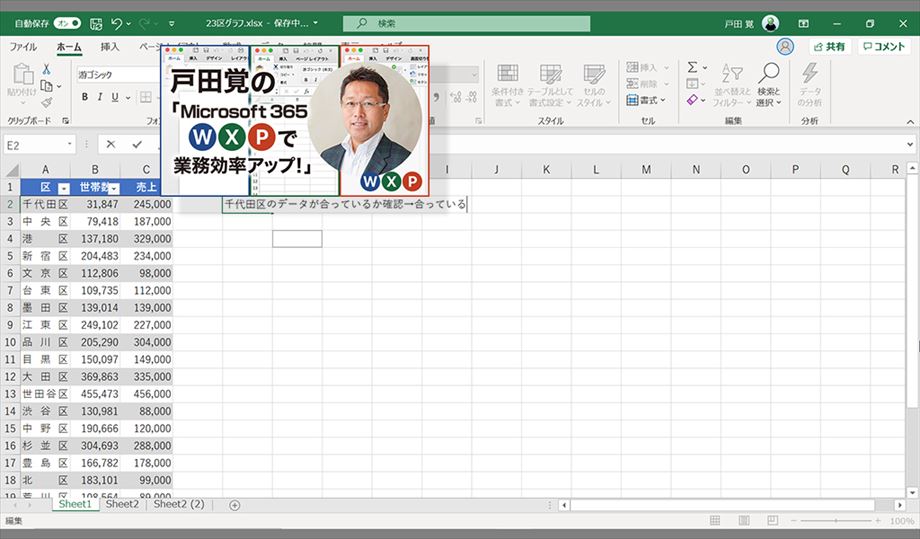Click the Format Painter brush icon
This screenshot has width=920, height=539.
point(46,103)
